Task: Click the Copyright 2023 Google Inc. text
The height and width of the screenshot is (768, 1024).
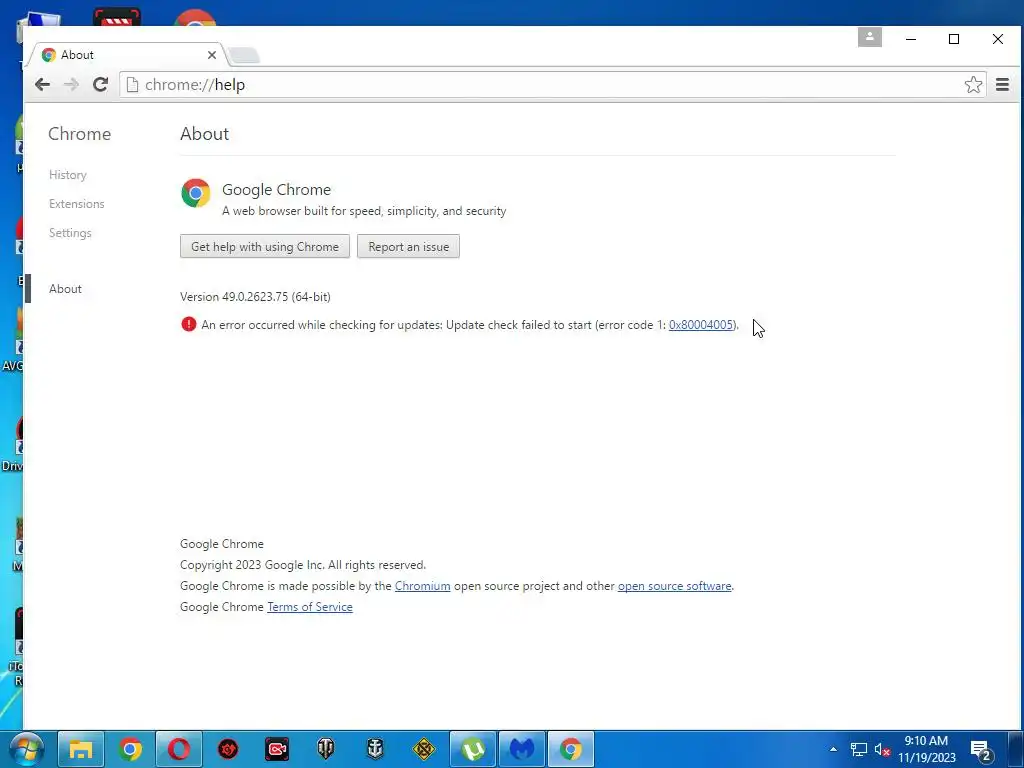Action: 303,565
